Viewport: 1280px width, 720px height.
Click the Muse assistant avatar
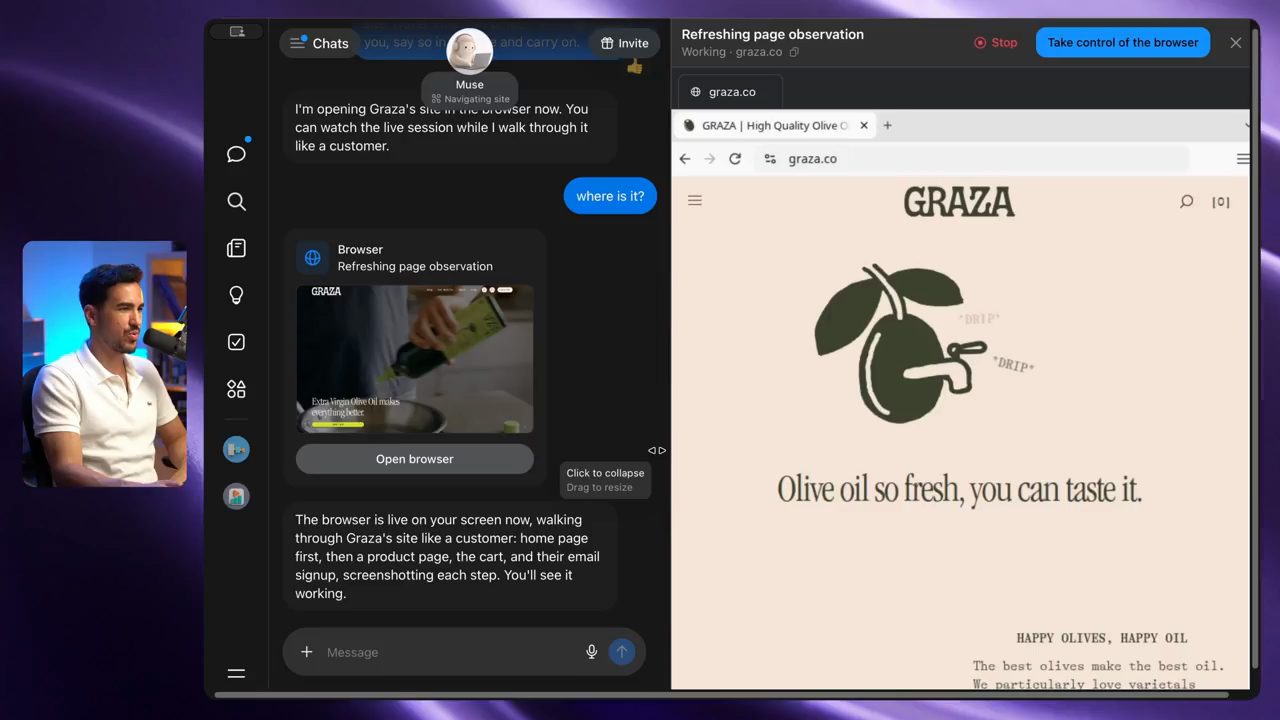click(x=469, y=51)
